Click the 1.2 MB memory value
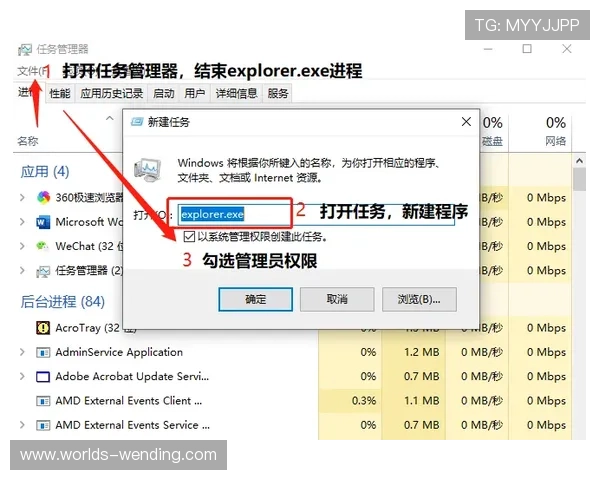 tap(422, 352)
